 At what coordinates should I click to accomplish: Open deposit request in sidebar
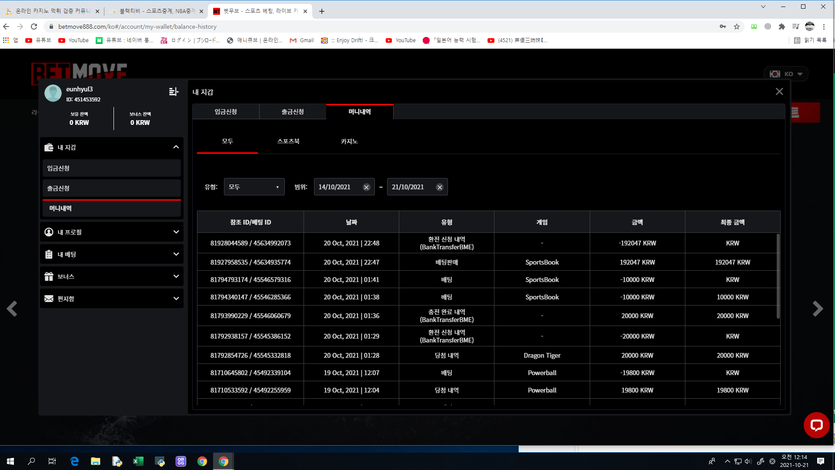coord(112,168)
